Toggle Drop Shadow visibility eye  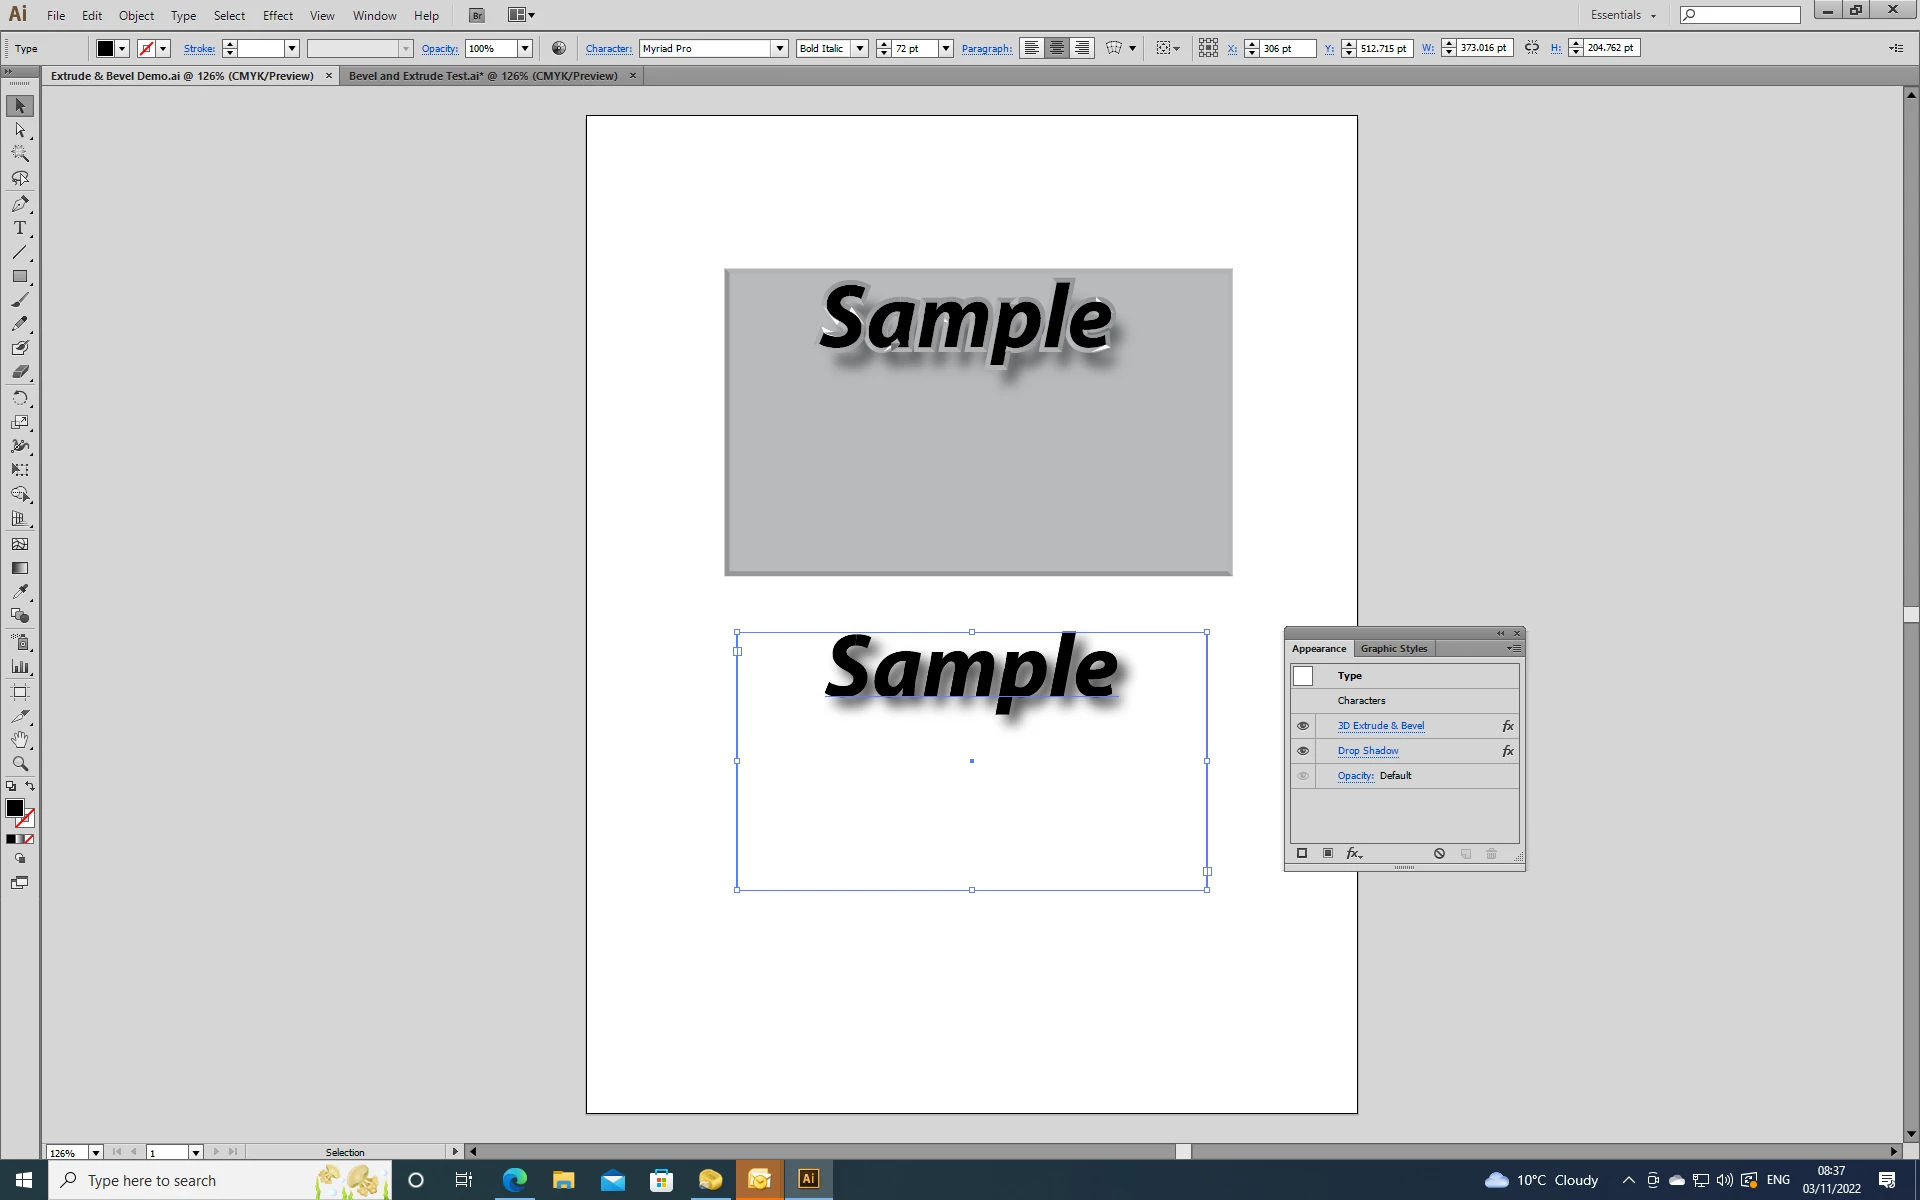[1303, 751]
